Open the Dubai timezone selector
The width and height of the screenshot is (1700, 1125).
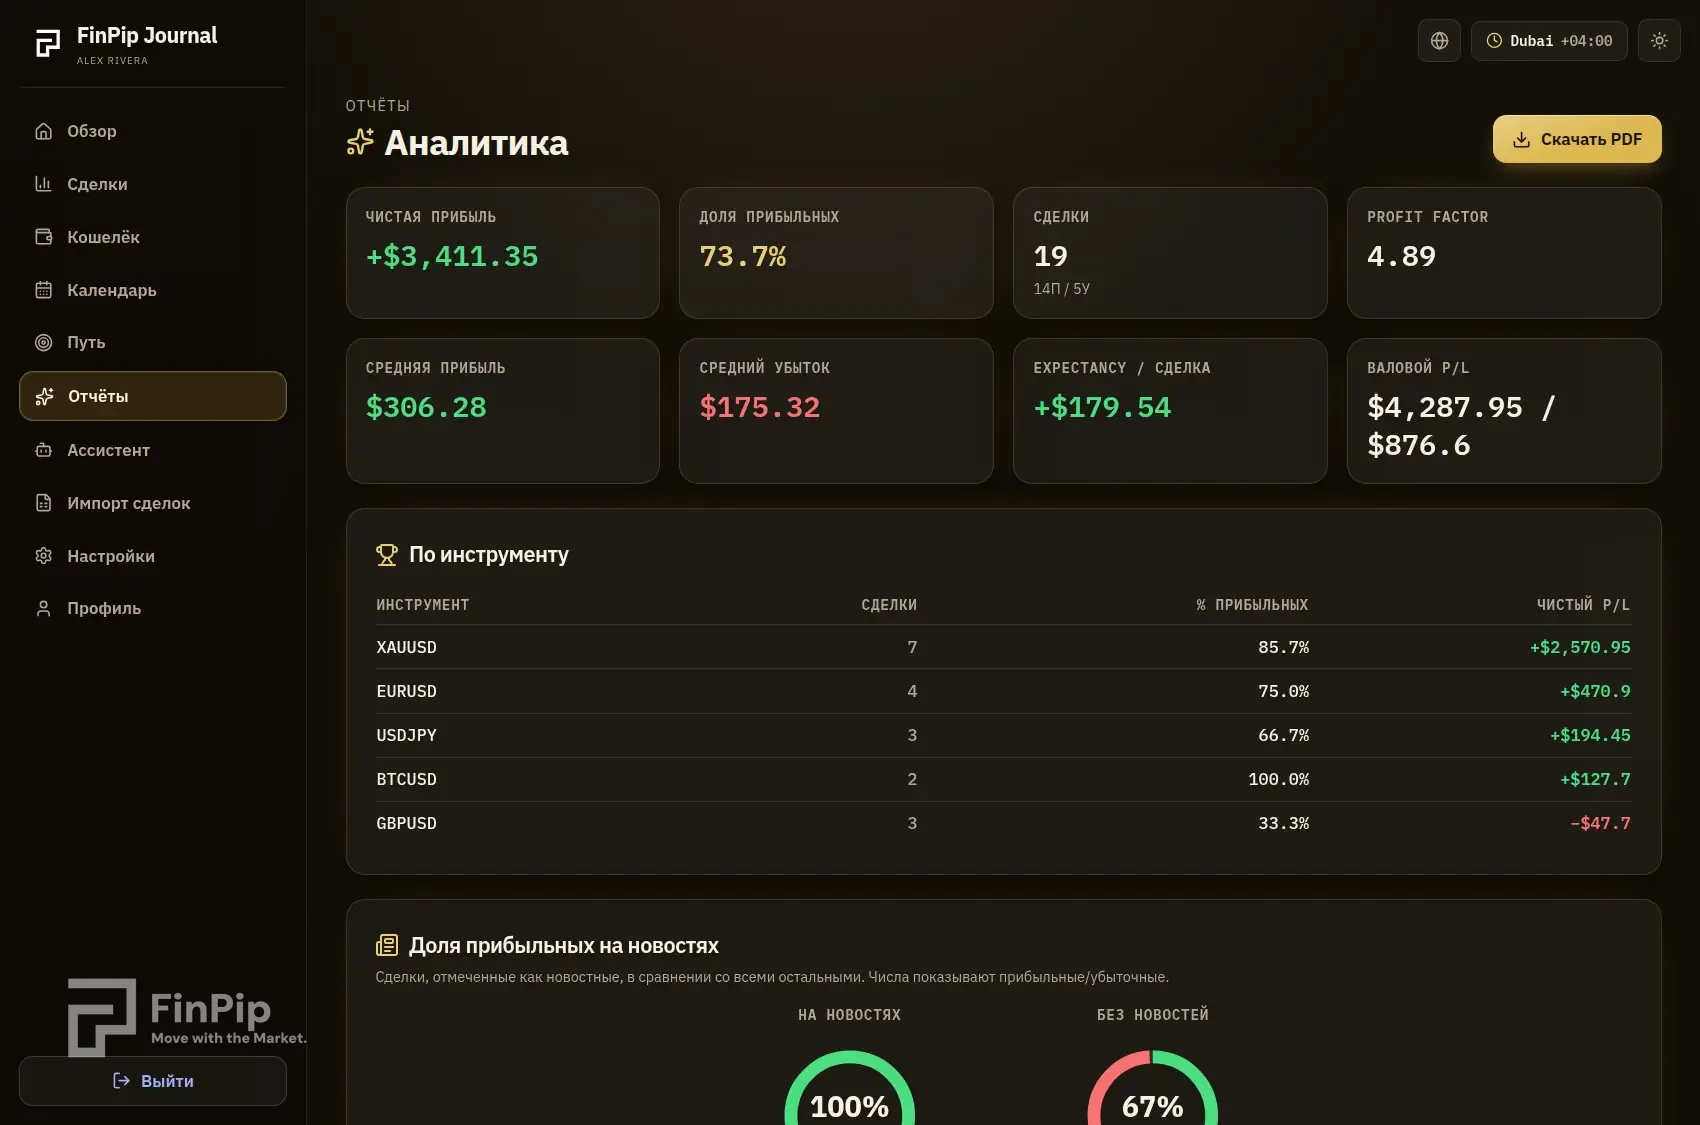pyautogui.click(x=1549, y=41)
